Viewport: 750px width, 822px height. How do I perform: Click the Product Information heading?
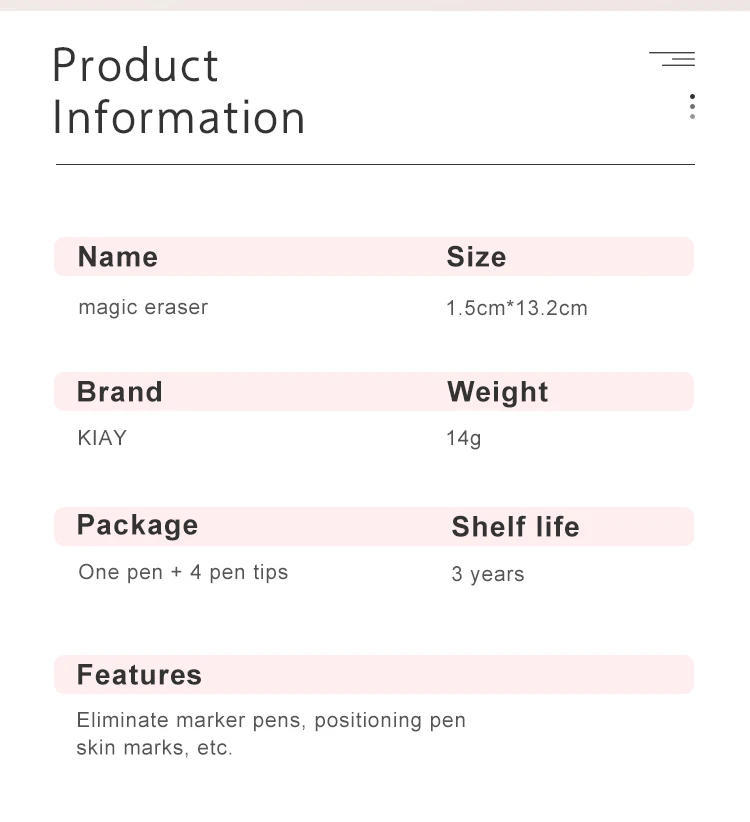tap(178, 91)
